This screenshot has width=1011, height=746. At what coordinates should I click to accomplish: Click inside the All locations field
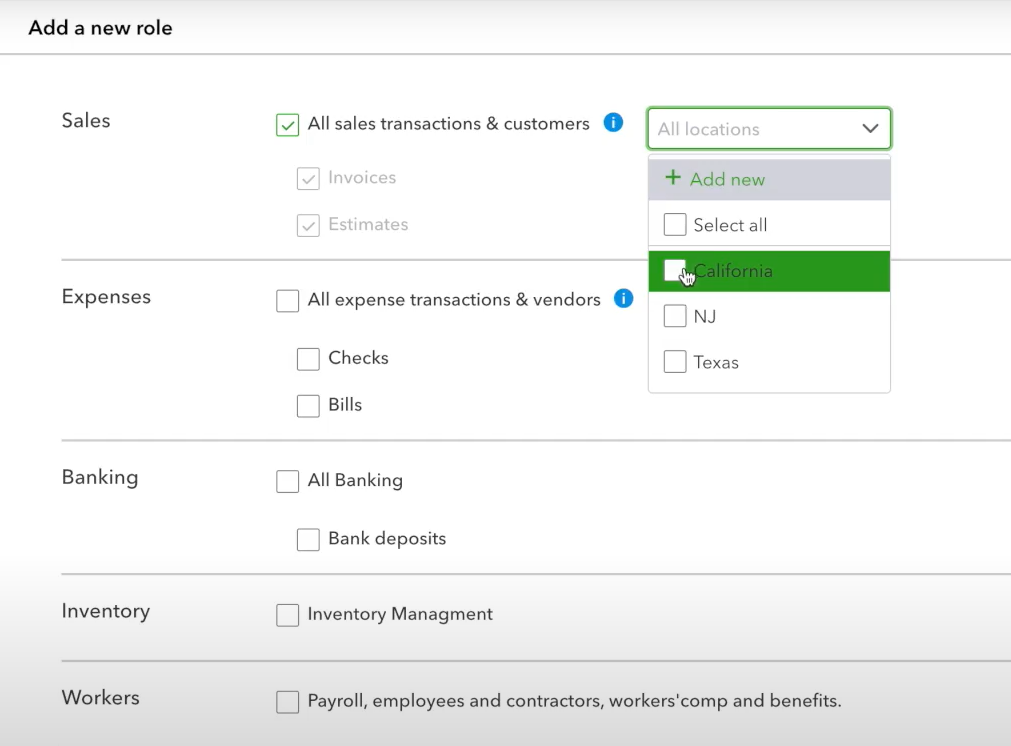coord(769,128)
